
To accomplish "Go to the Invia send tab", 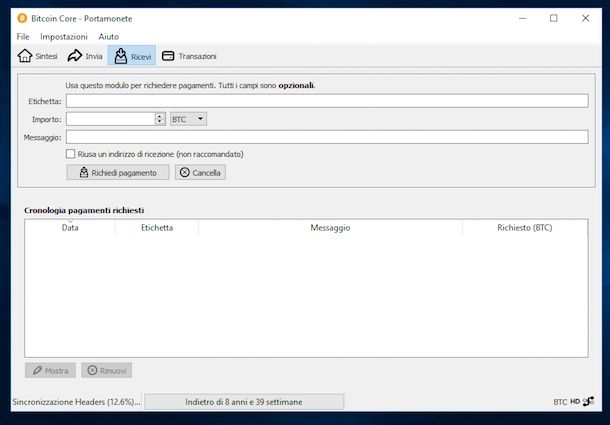I will tap(85, 56).
